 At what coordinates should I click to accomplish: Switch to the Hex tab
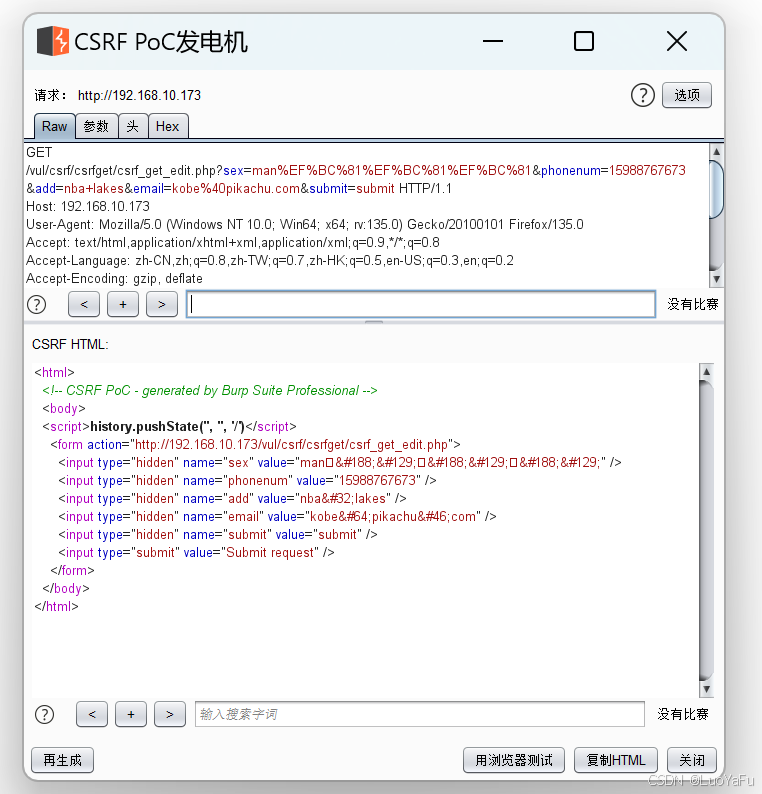168,126
